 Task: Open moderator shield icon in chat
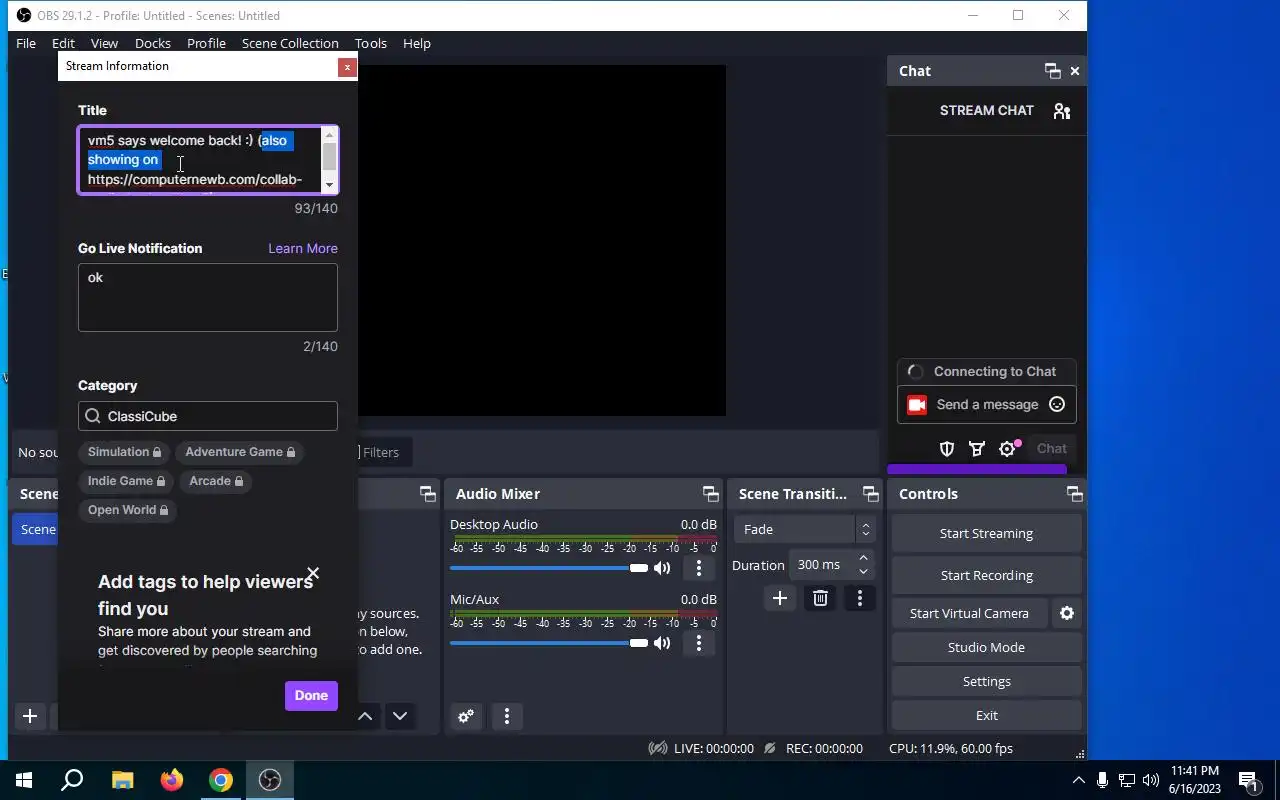tap(947, 449)
